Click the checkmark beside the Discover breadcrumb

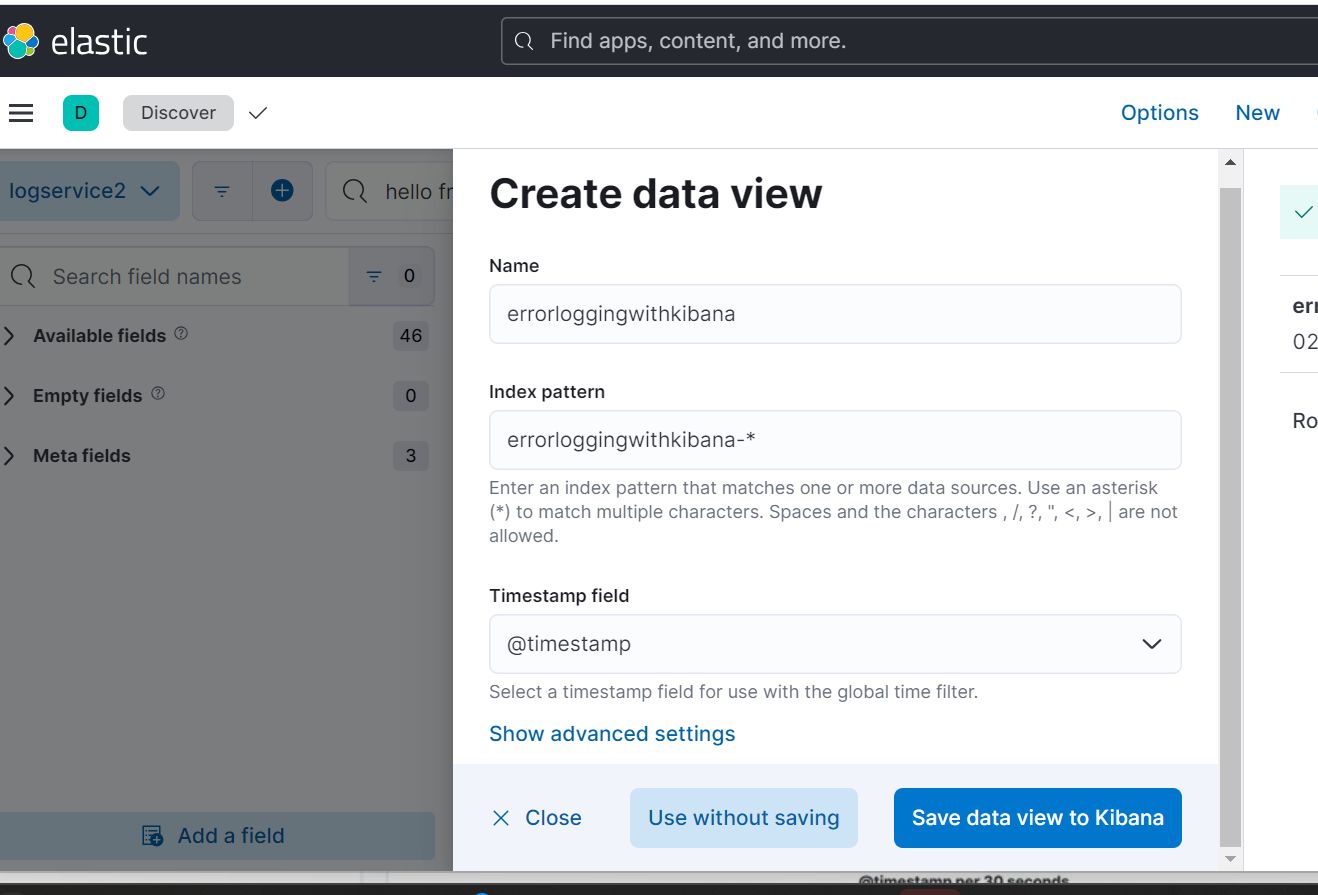click(257, 113)
